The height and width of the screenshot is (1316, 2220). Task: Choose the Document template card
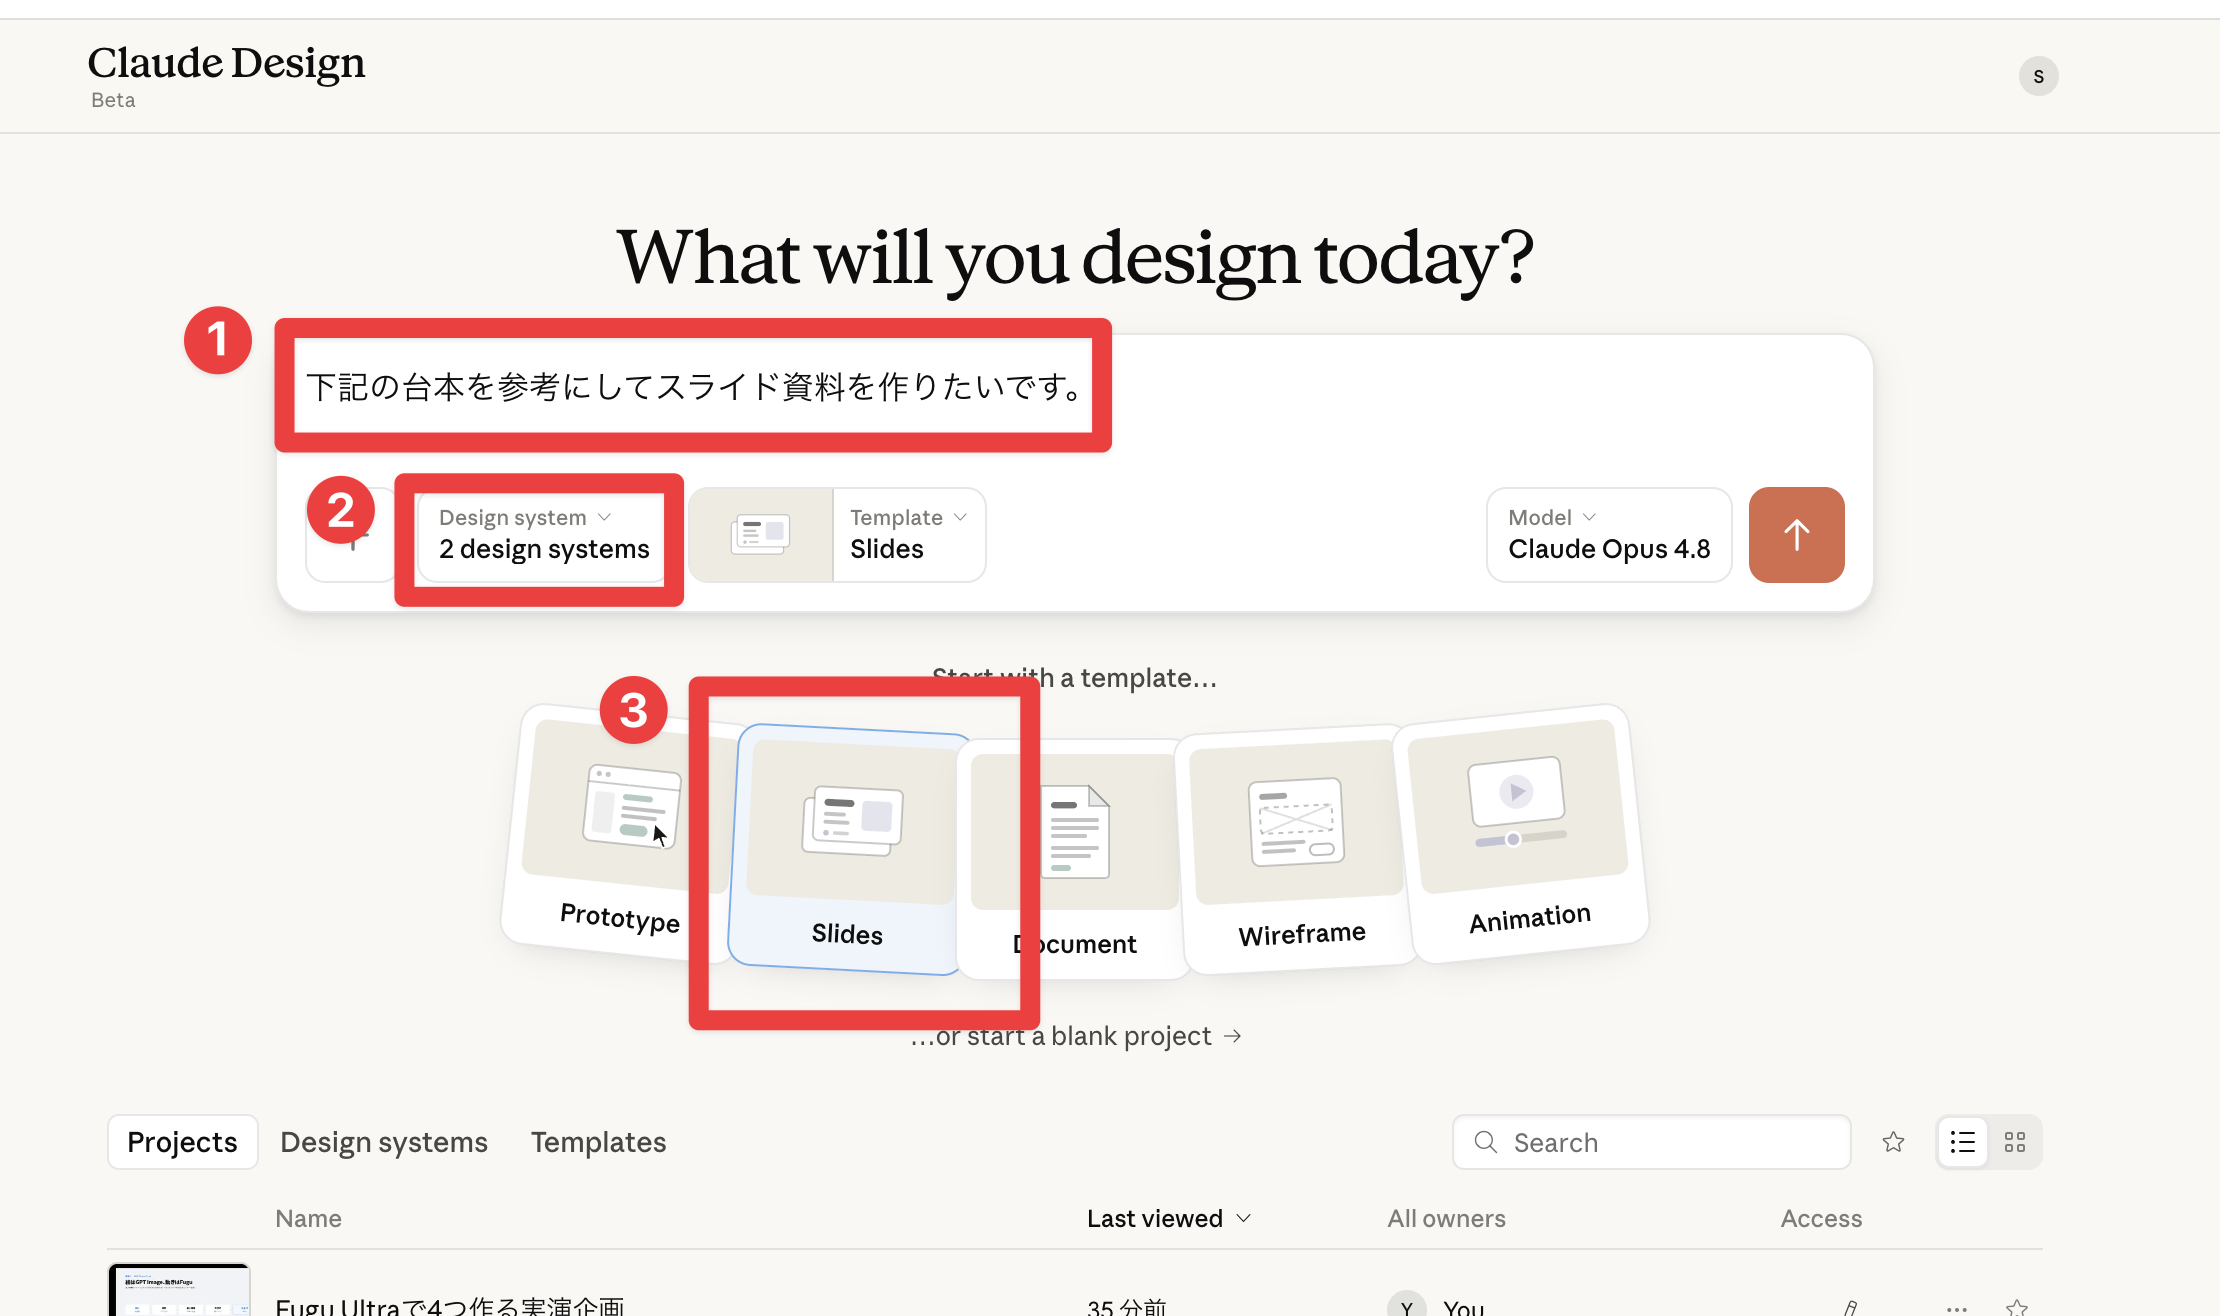pyautogui.click(x=1076, y=858)
